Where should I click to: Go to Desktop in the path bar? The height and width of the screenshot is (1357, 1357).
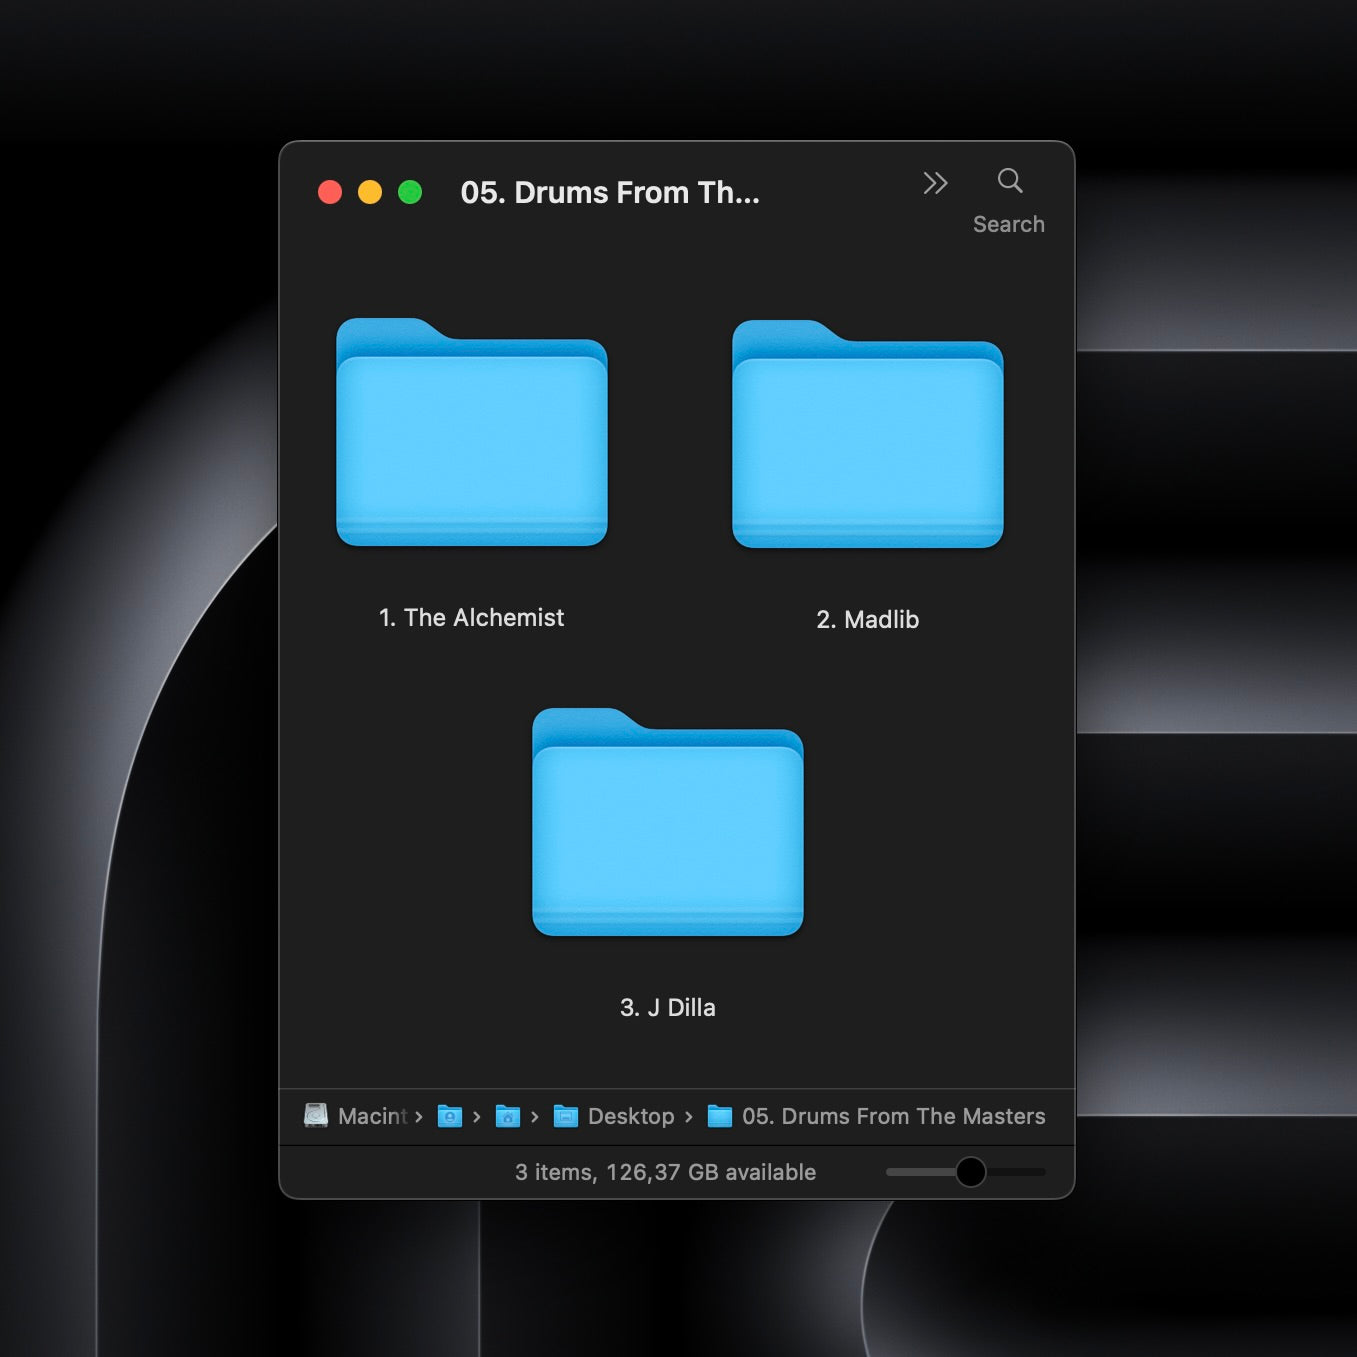point(614,1116)
